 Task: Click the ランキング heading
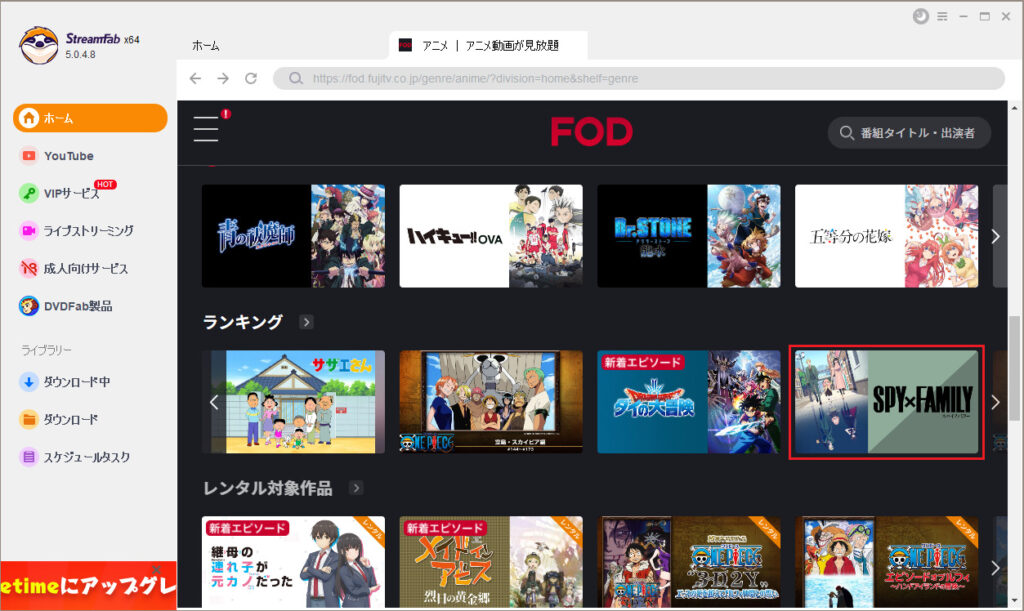click(243, 322)
